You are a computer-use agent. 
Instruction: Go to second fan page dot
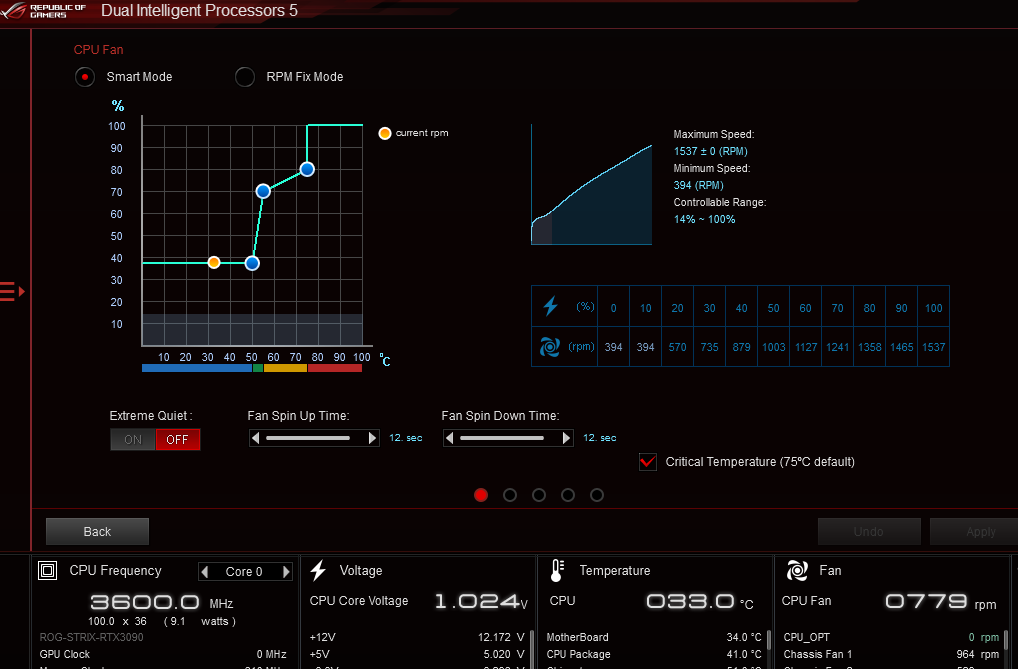point(510,495)
